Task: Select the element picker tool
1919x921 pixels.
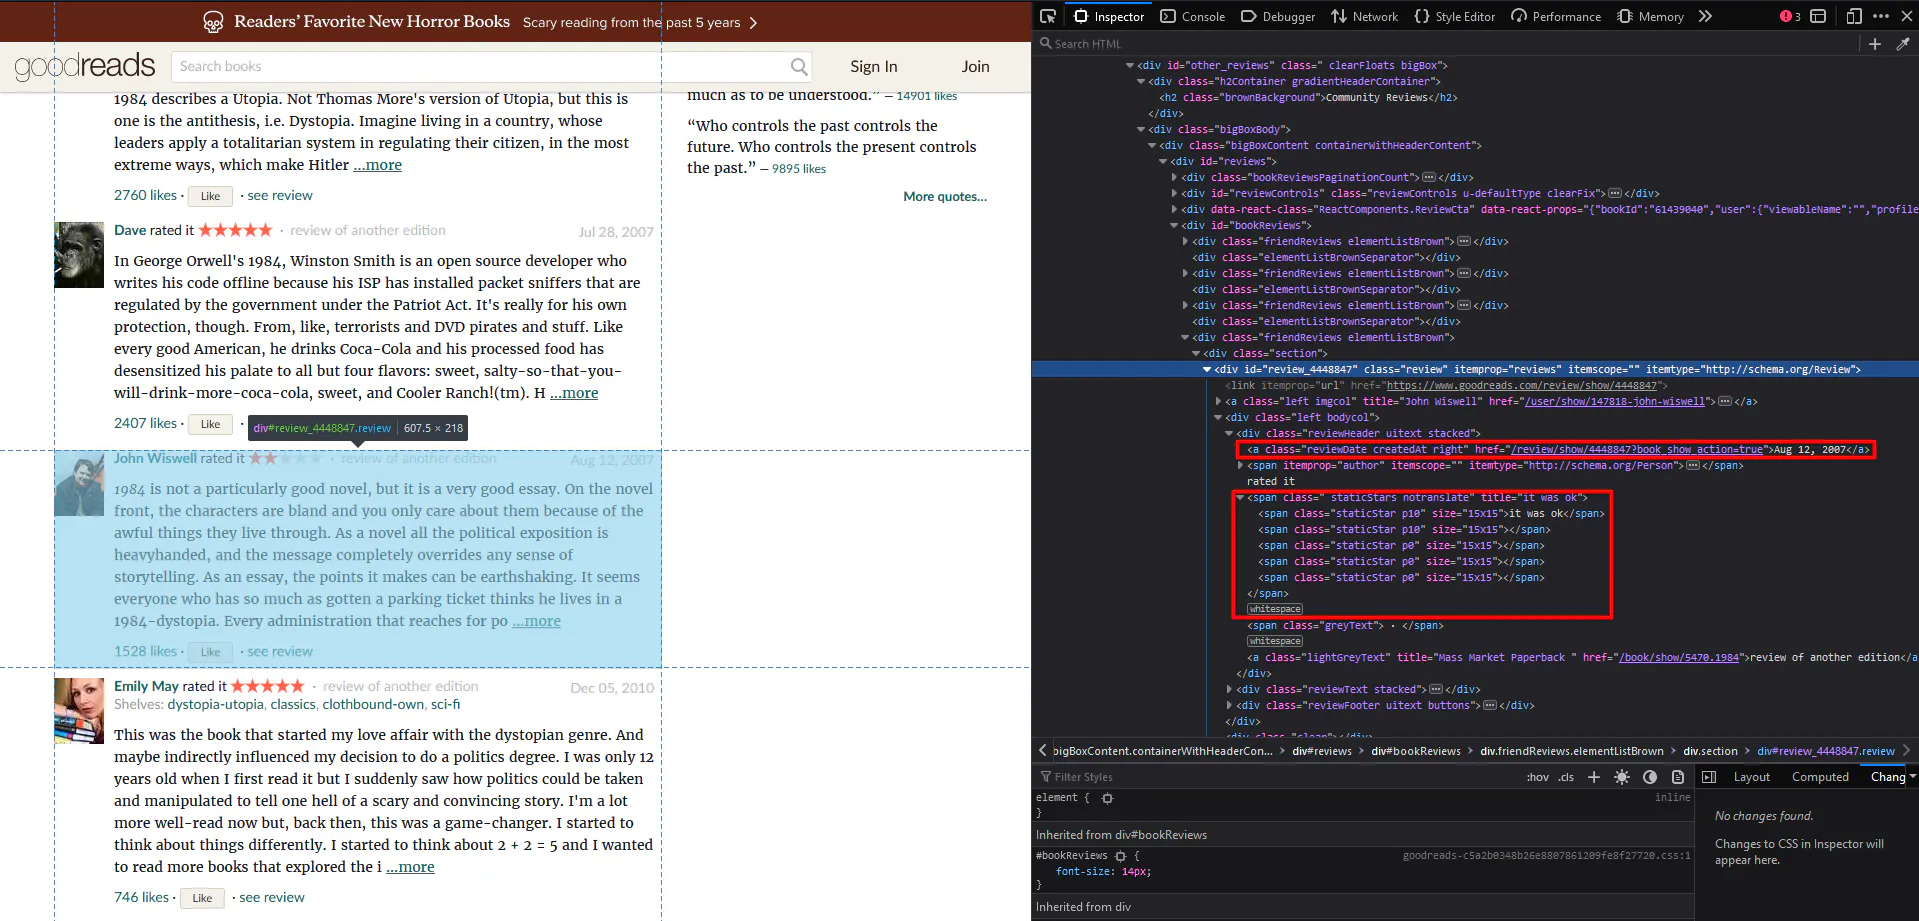Action: coord(1048,16)
